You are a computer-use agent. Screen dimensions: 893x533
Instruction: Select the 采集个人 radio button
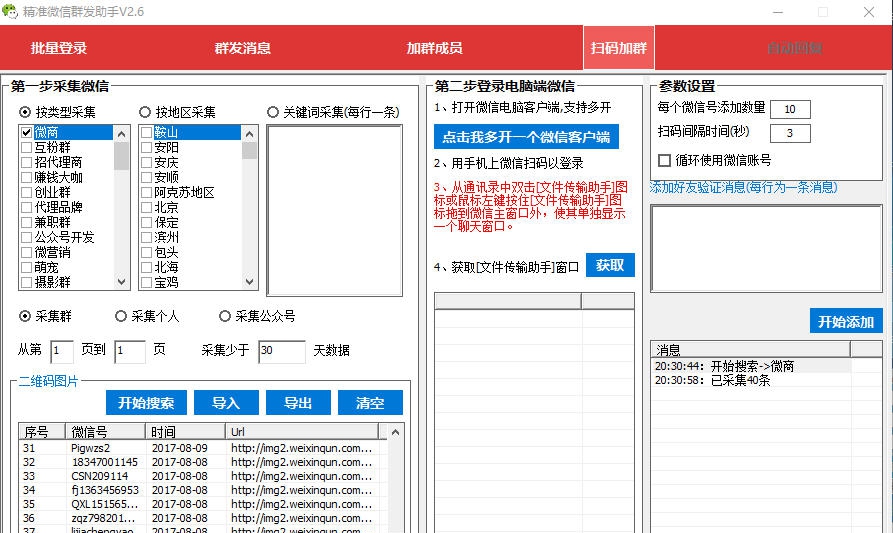[x=121, y=316]
